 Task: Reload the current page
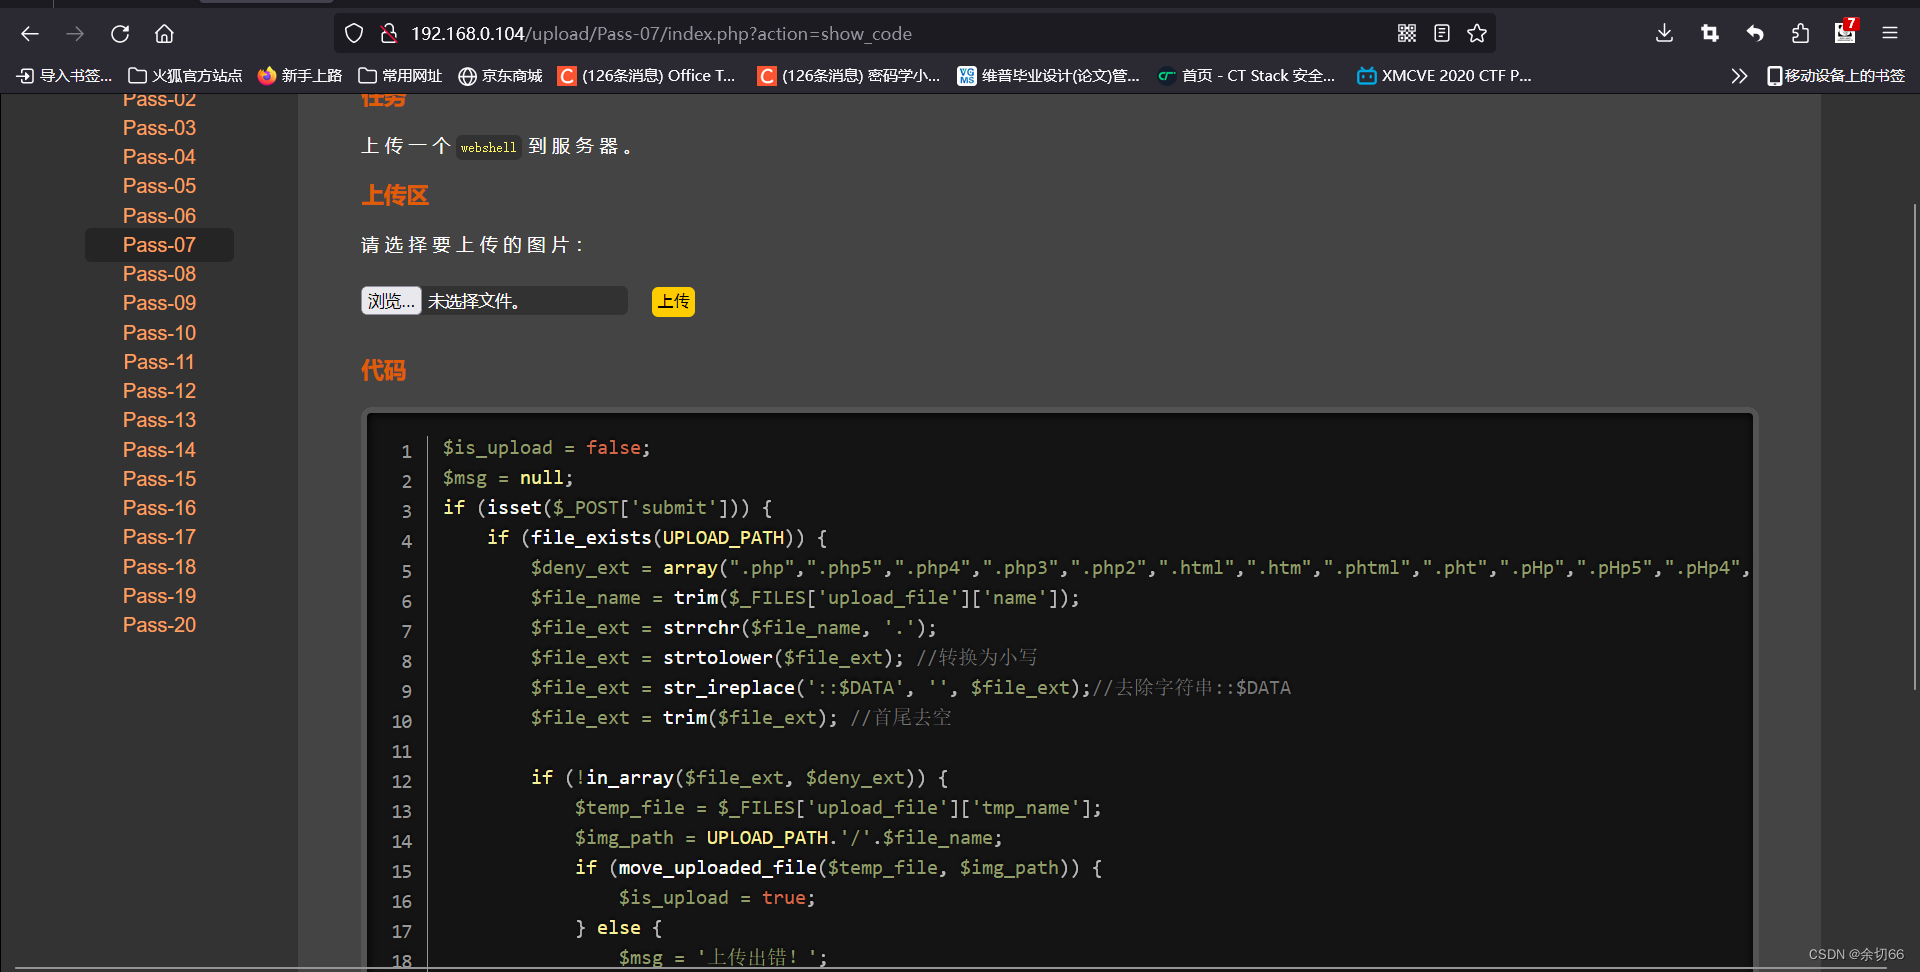[120, 33]
